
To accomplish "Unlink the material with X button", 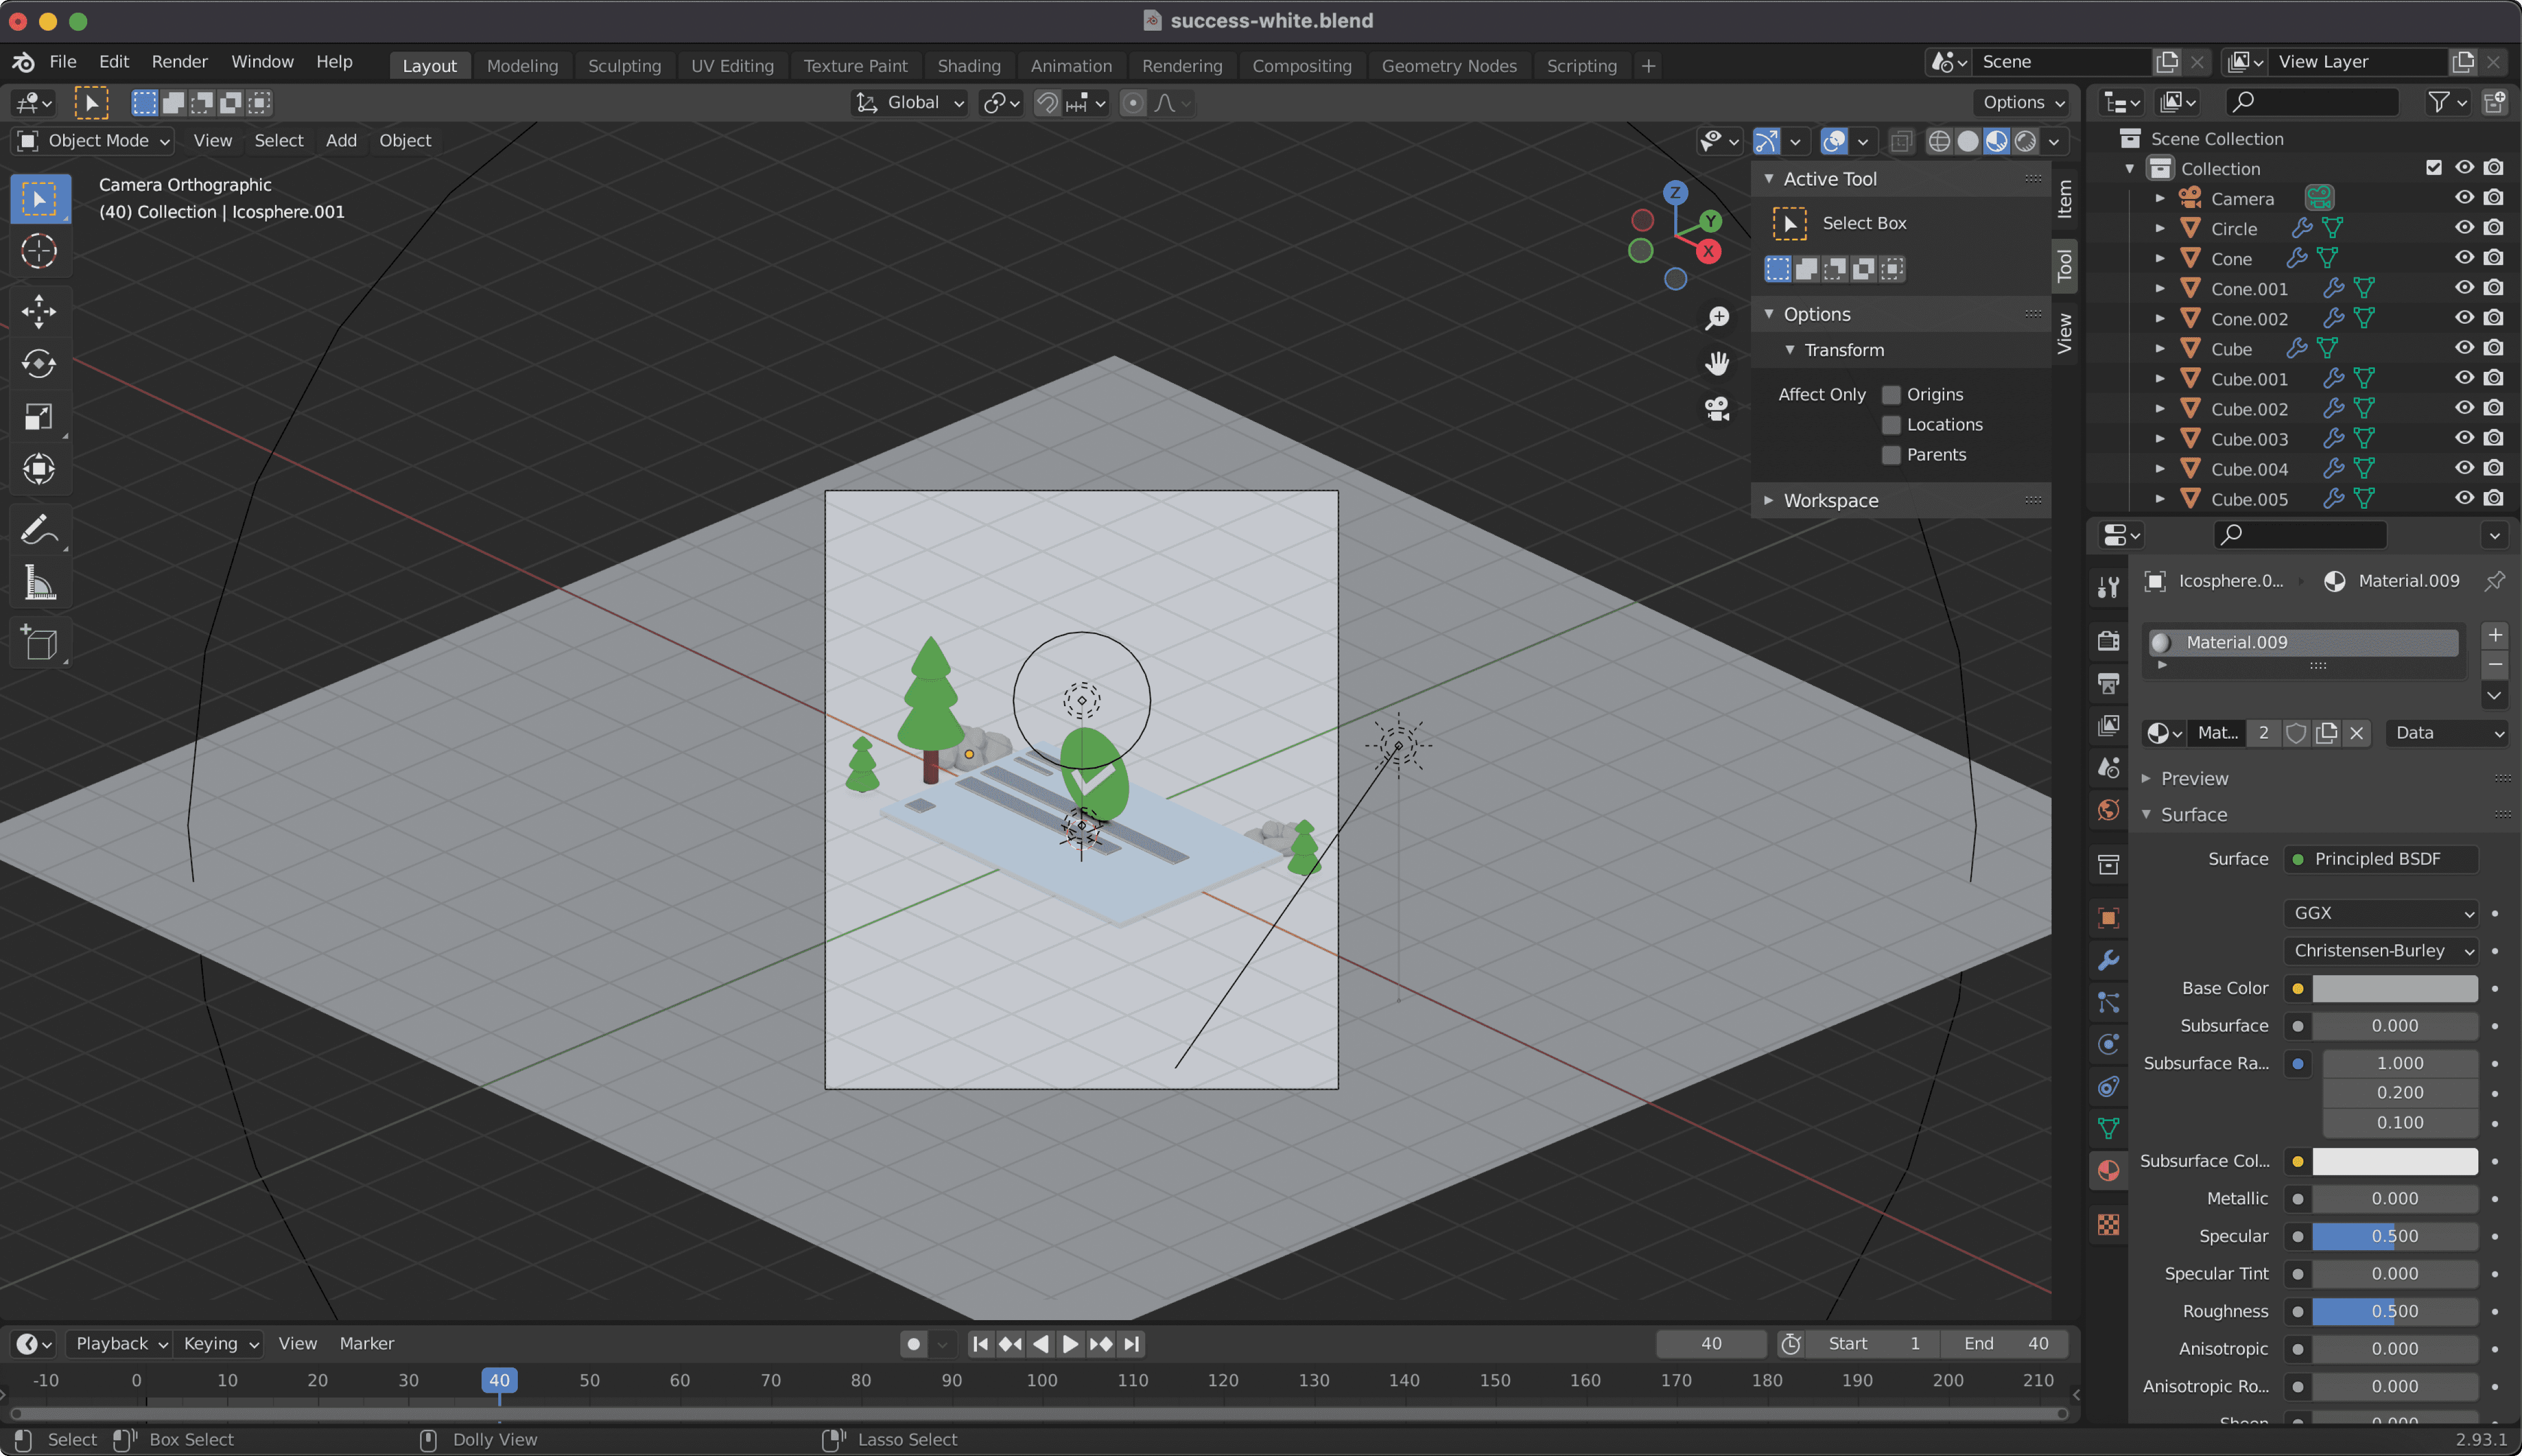I will click(x=2356, y=733).
